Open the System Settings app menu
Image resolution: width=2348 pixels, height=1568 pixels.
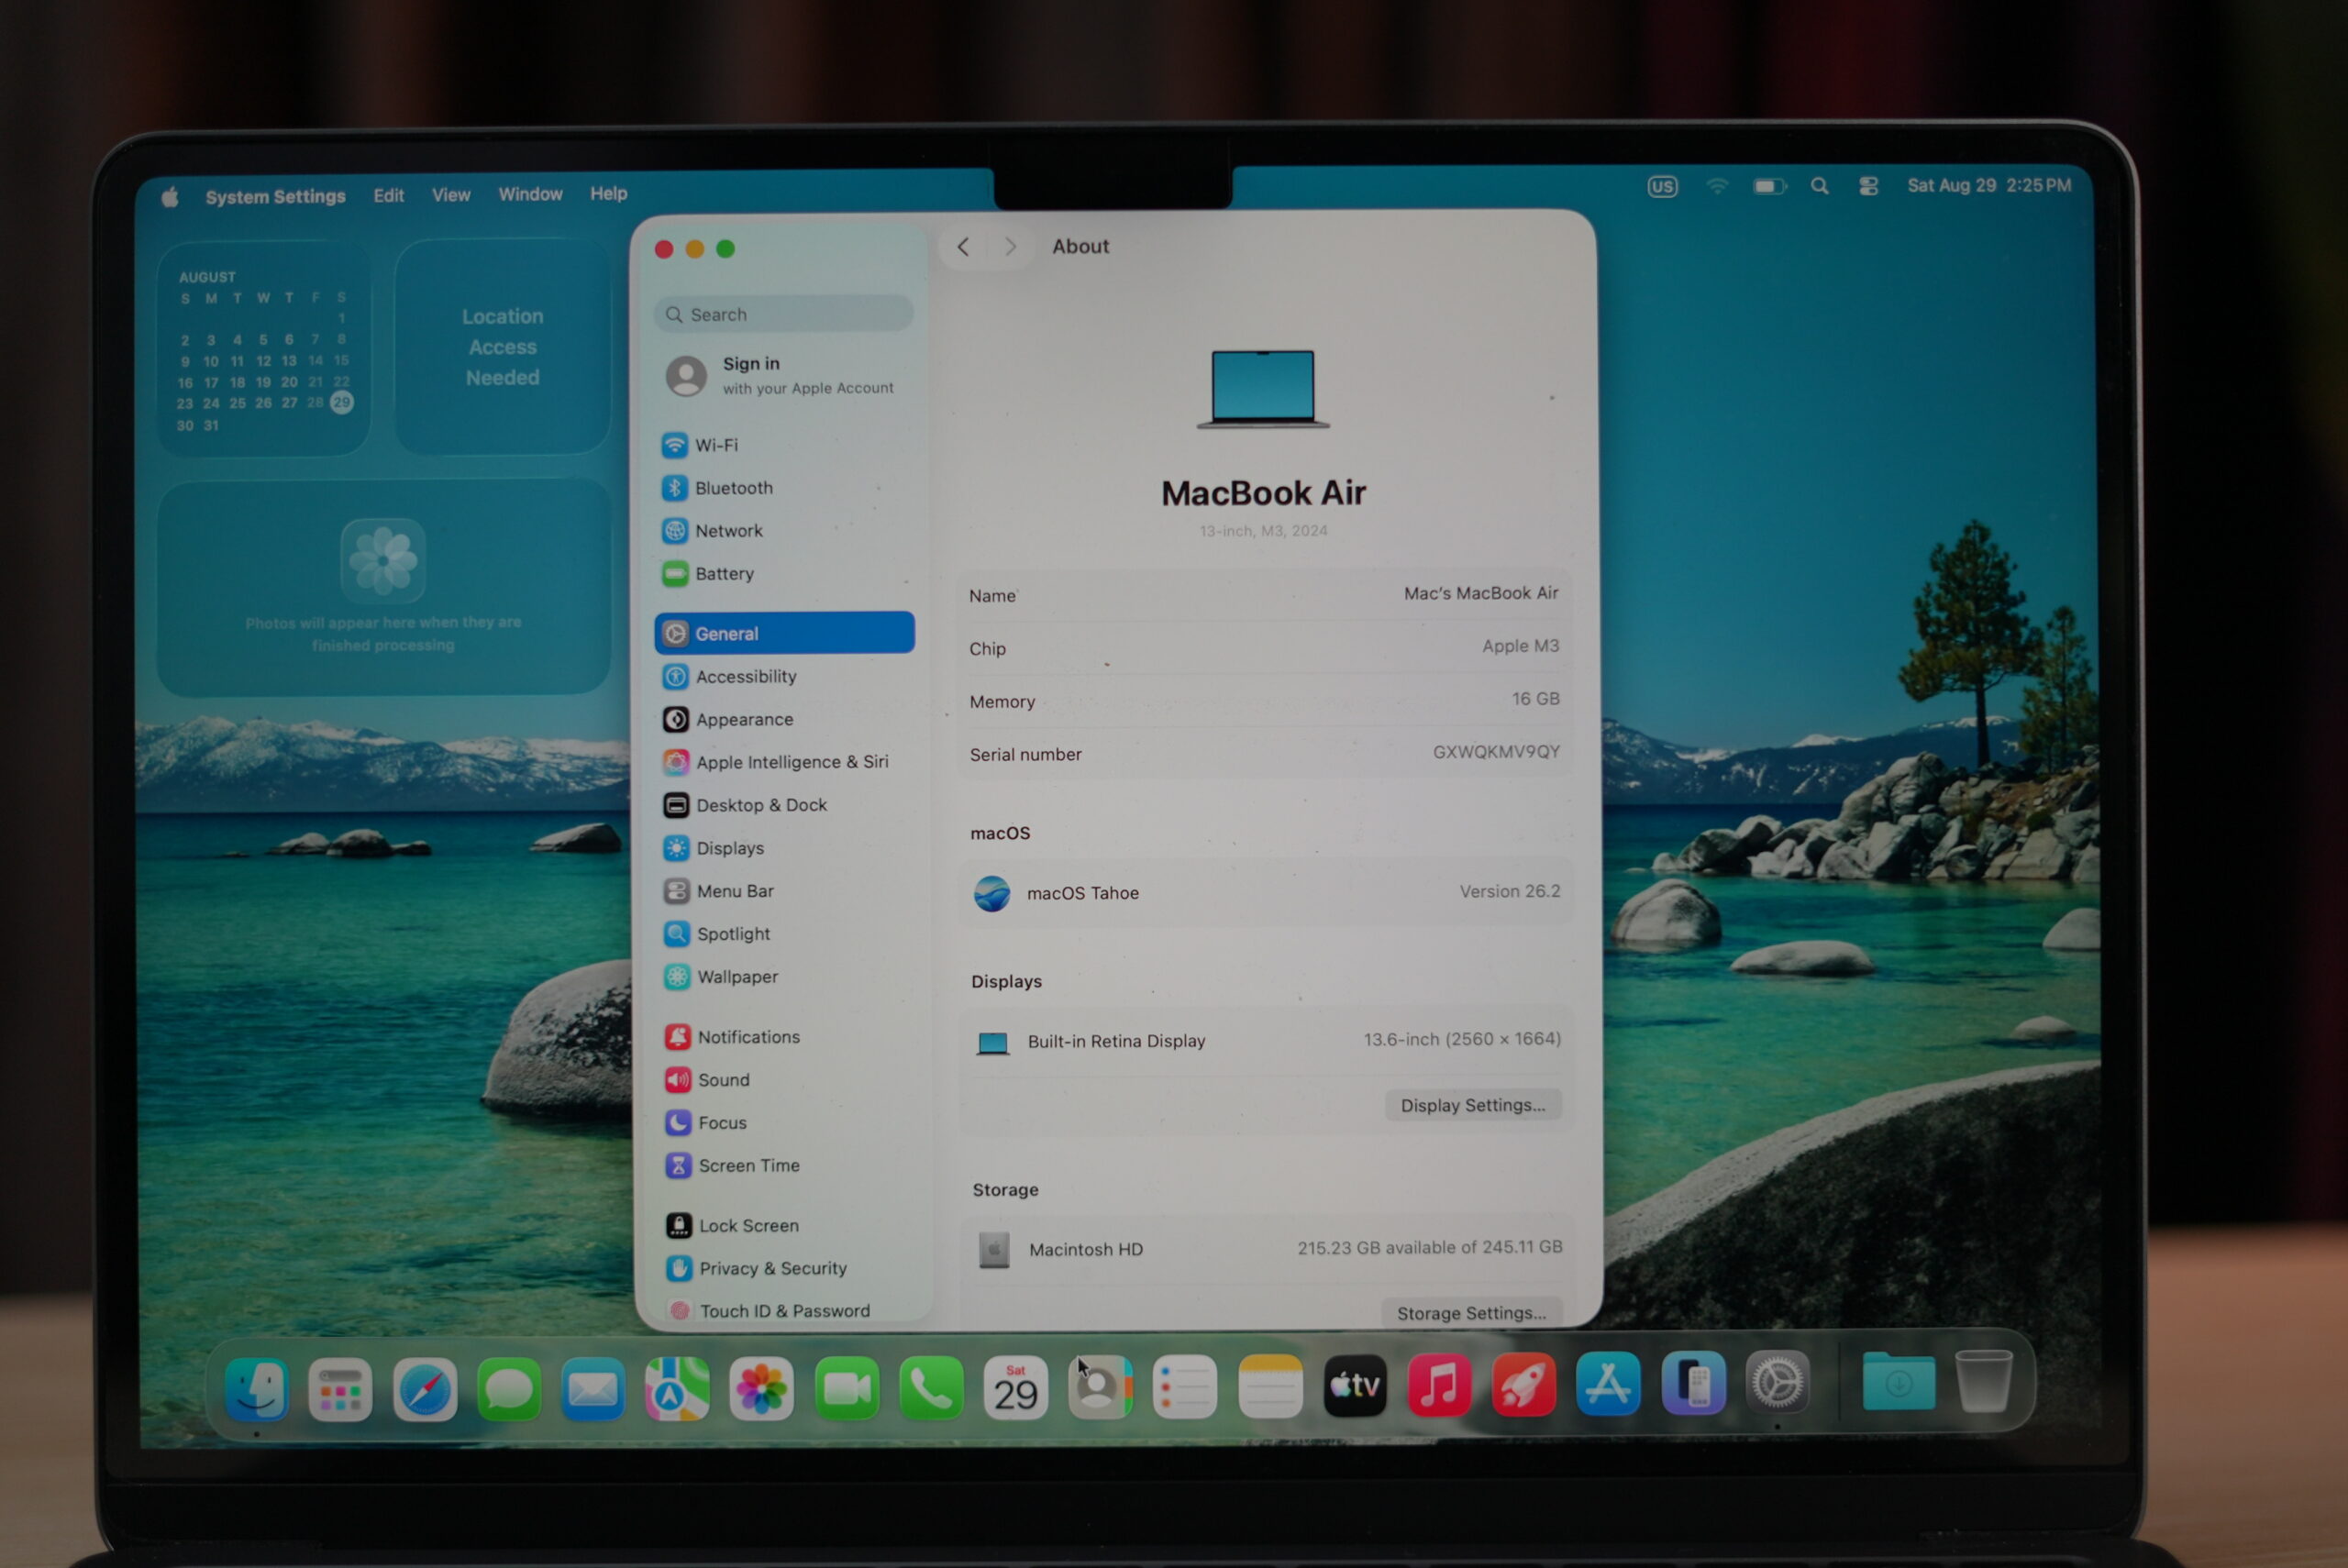[275, 197]
